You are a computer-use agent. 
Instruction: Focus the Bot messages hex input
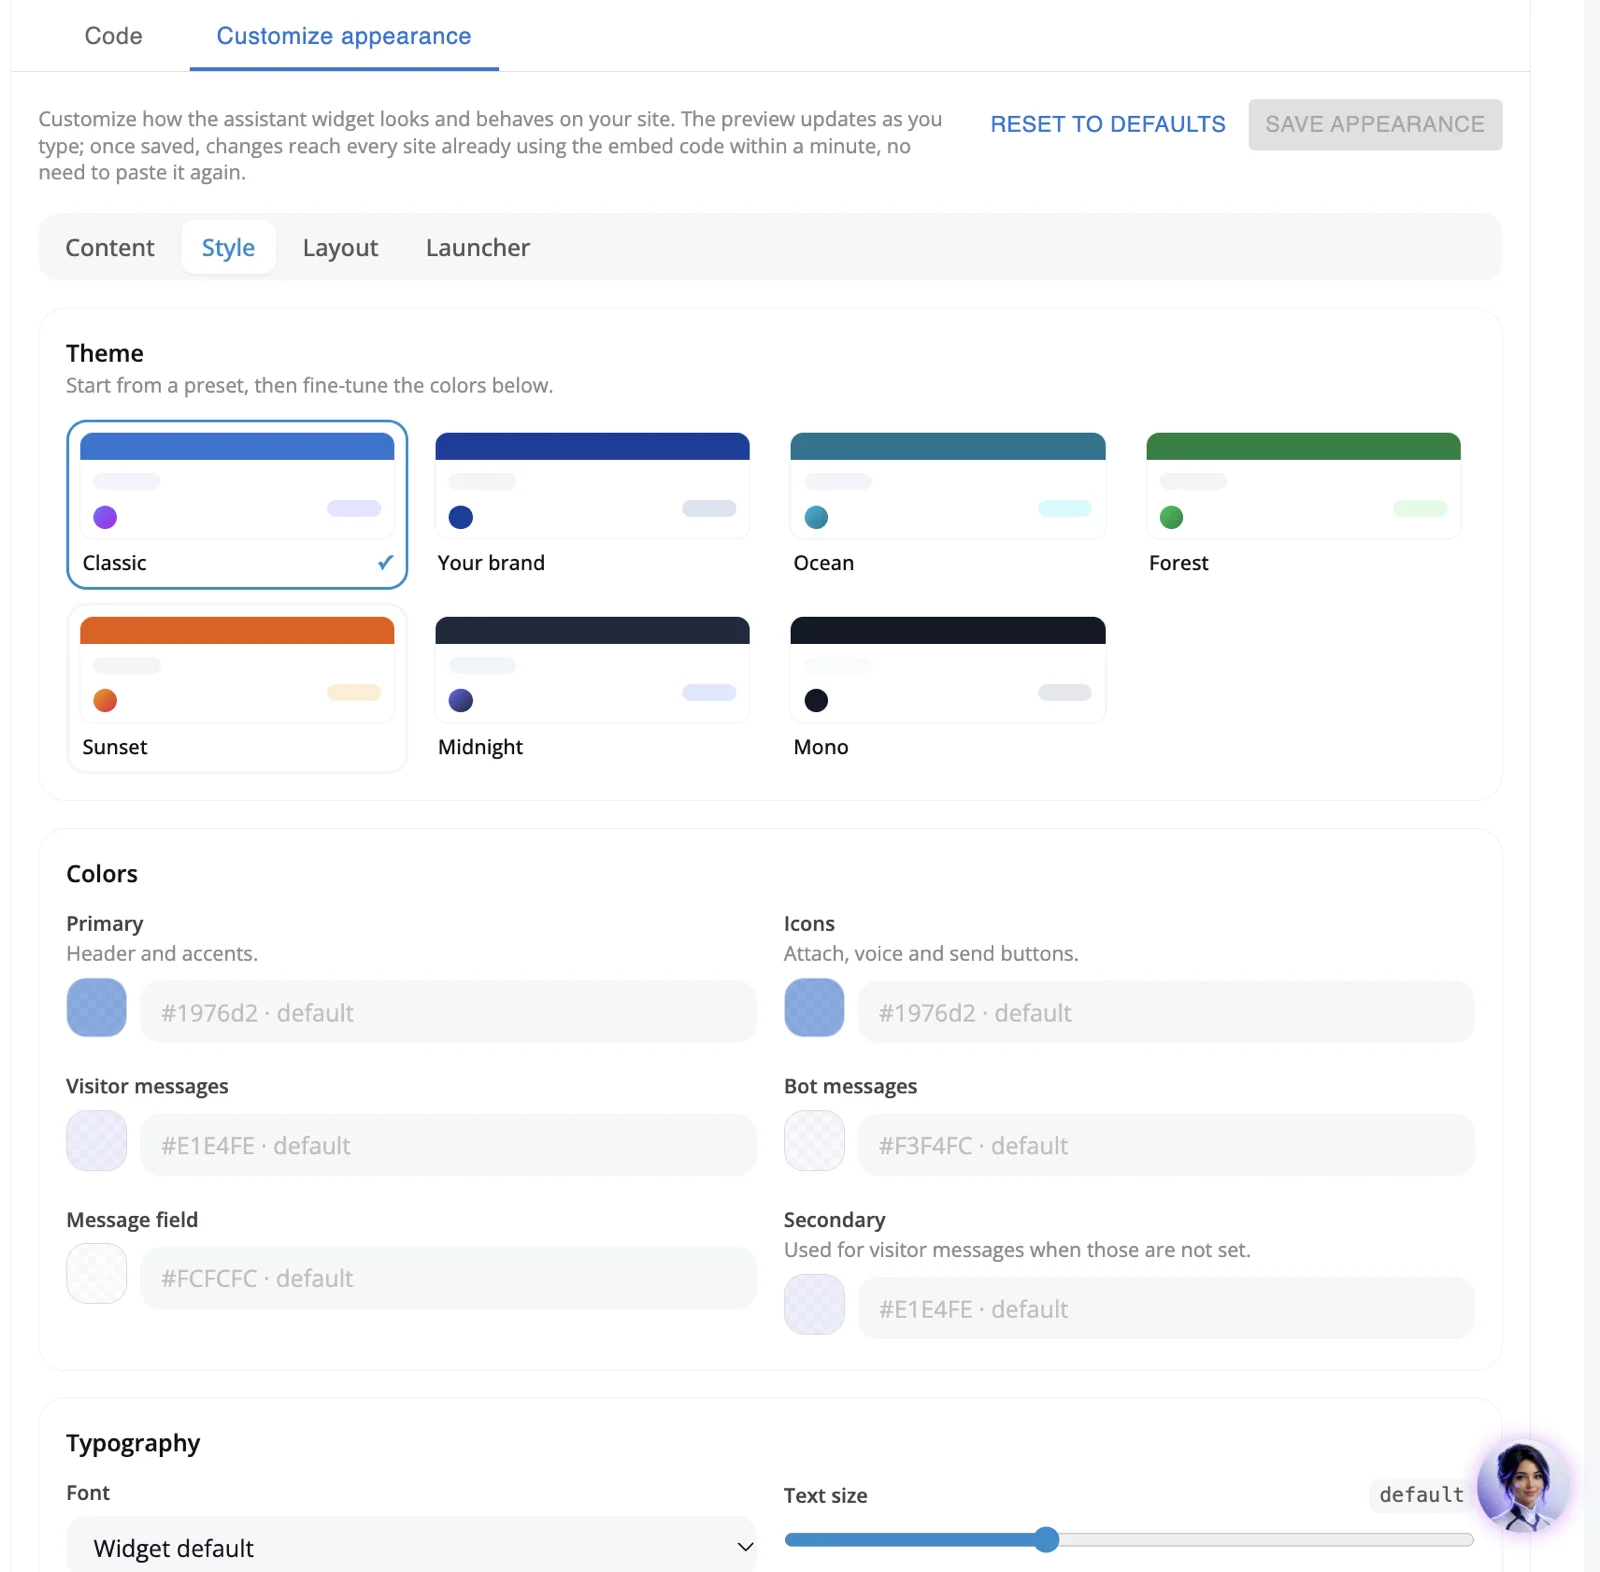(x=1166, y=1145)
